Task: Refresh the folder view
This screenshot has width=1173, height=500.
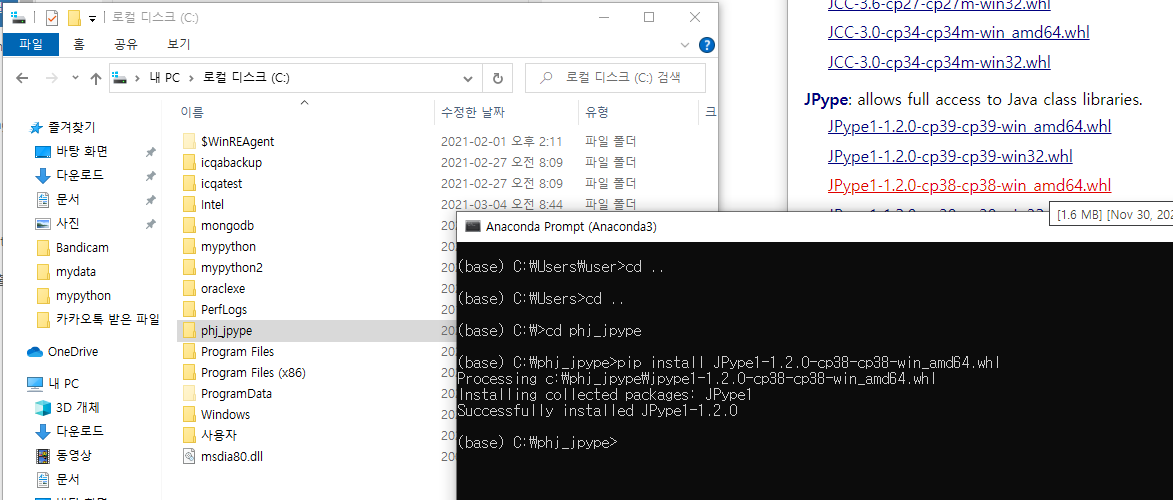Action: pyautogui.click(x=497, y=78)
